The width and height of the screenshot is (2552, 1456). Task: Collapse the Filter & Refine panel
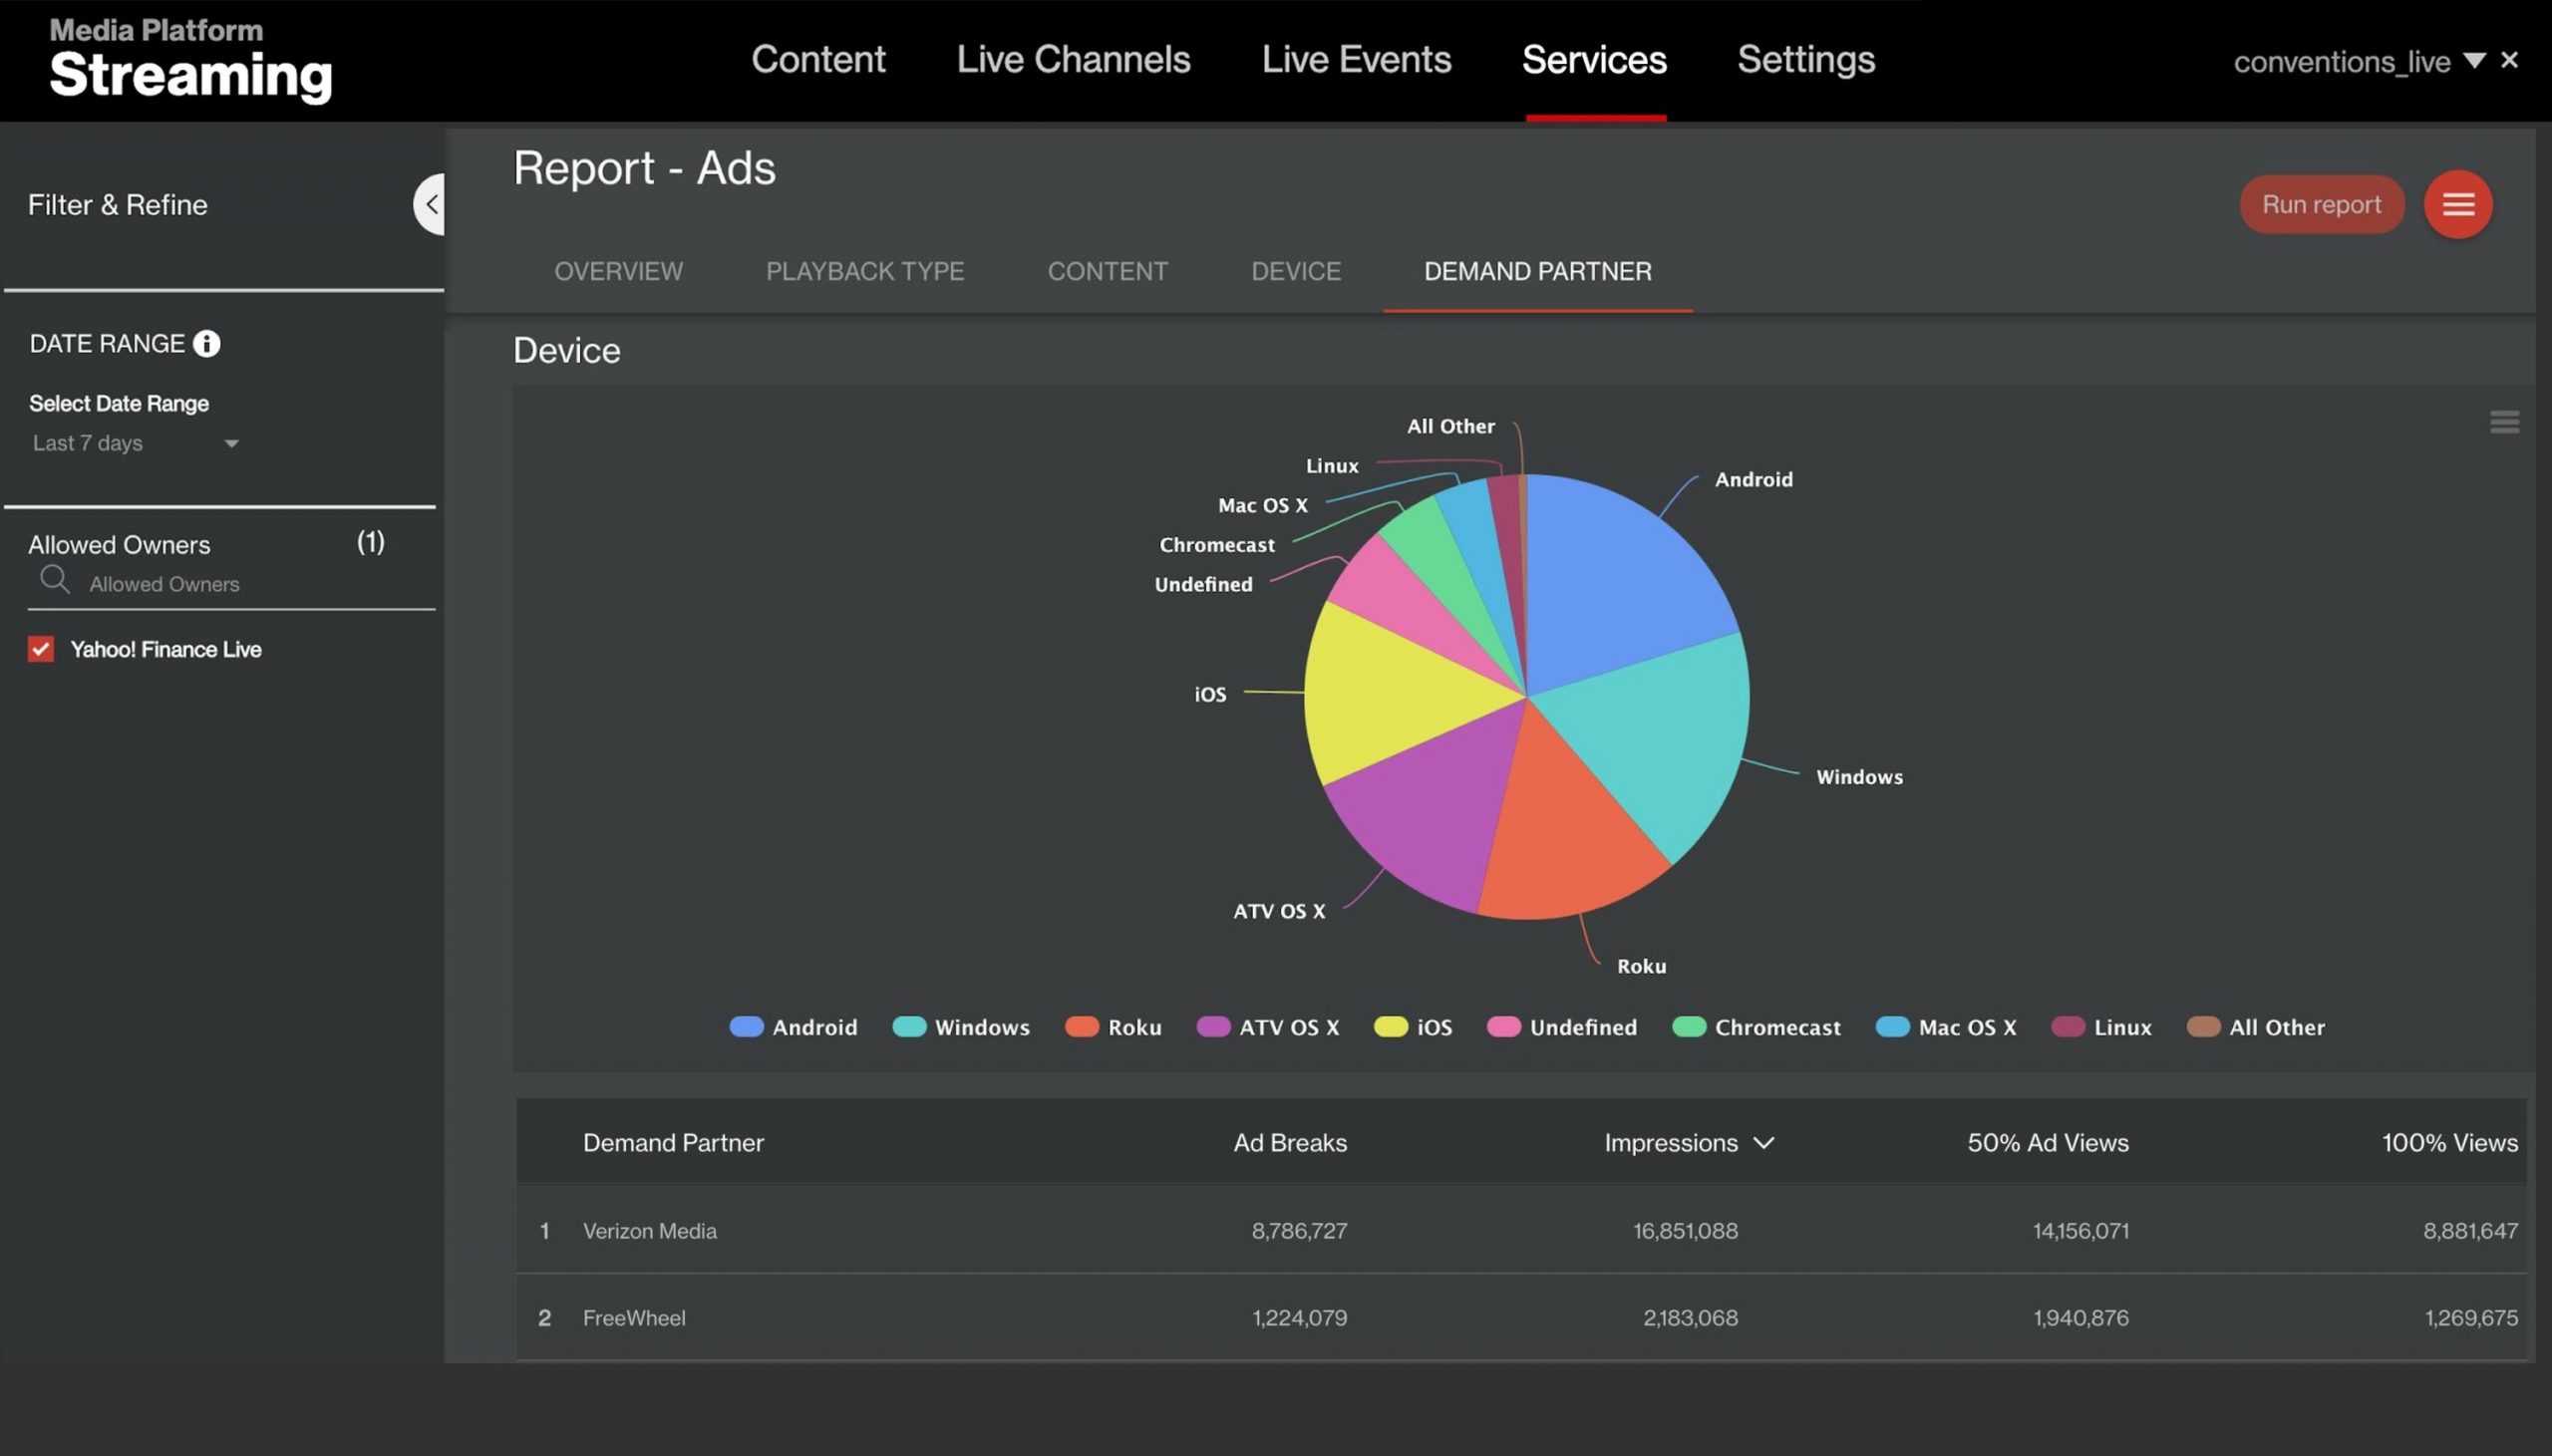pos(431,203)
